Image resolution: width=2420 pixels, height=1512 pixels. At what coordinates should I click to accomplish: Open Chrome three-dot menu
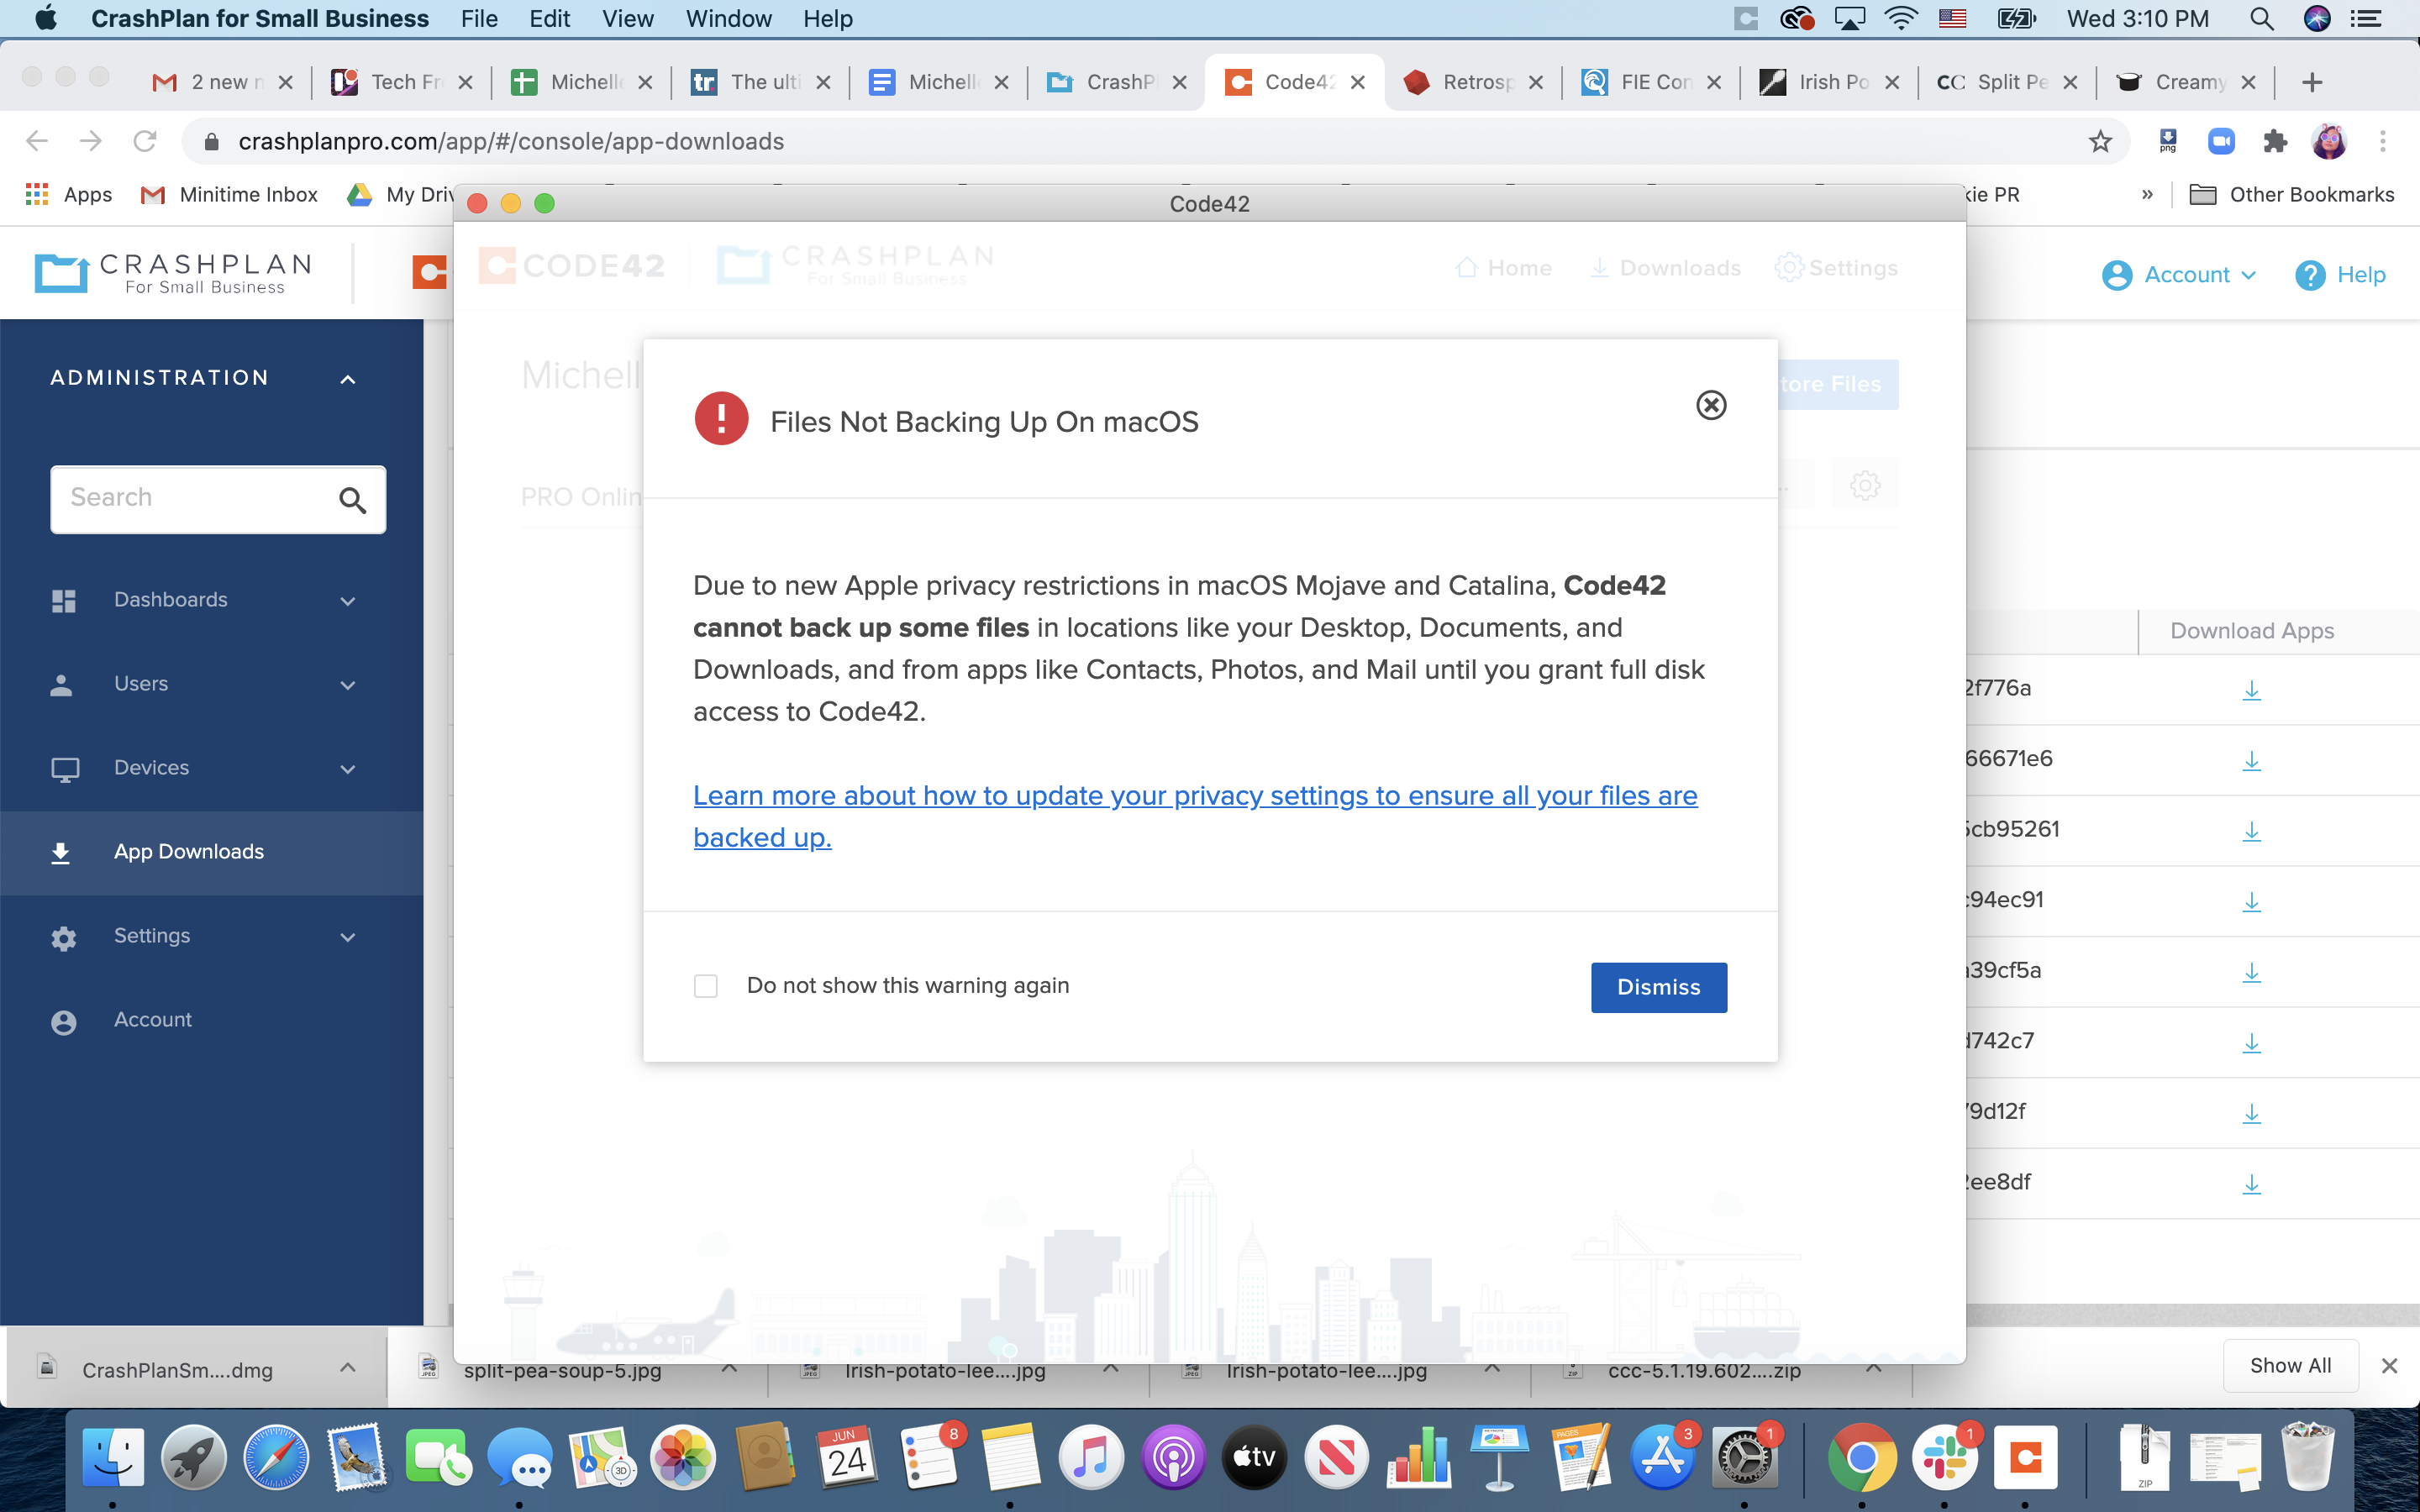click(x=2383, y=141)
